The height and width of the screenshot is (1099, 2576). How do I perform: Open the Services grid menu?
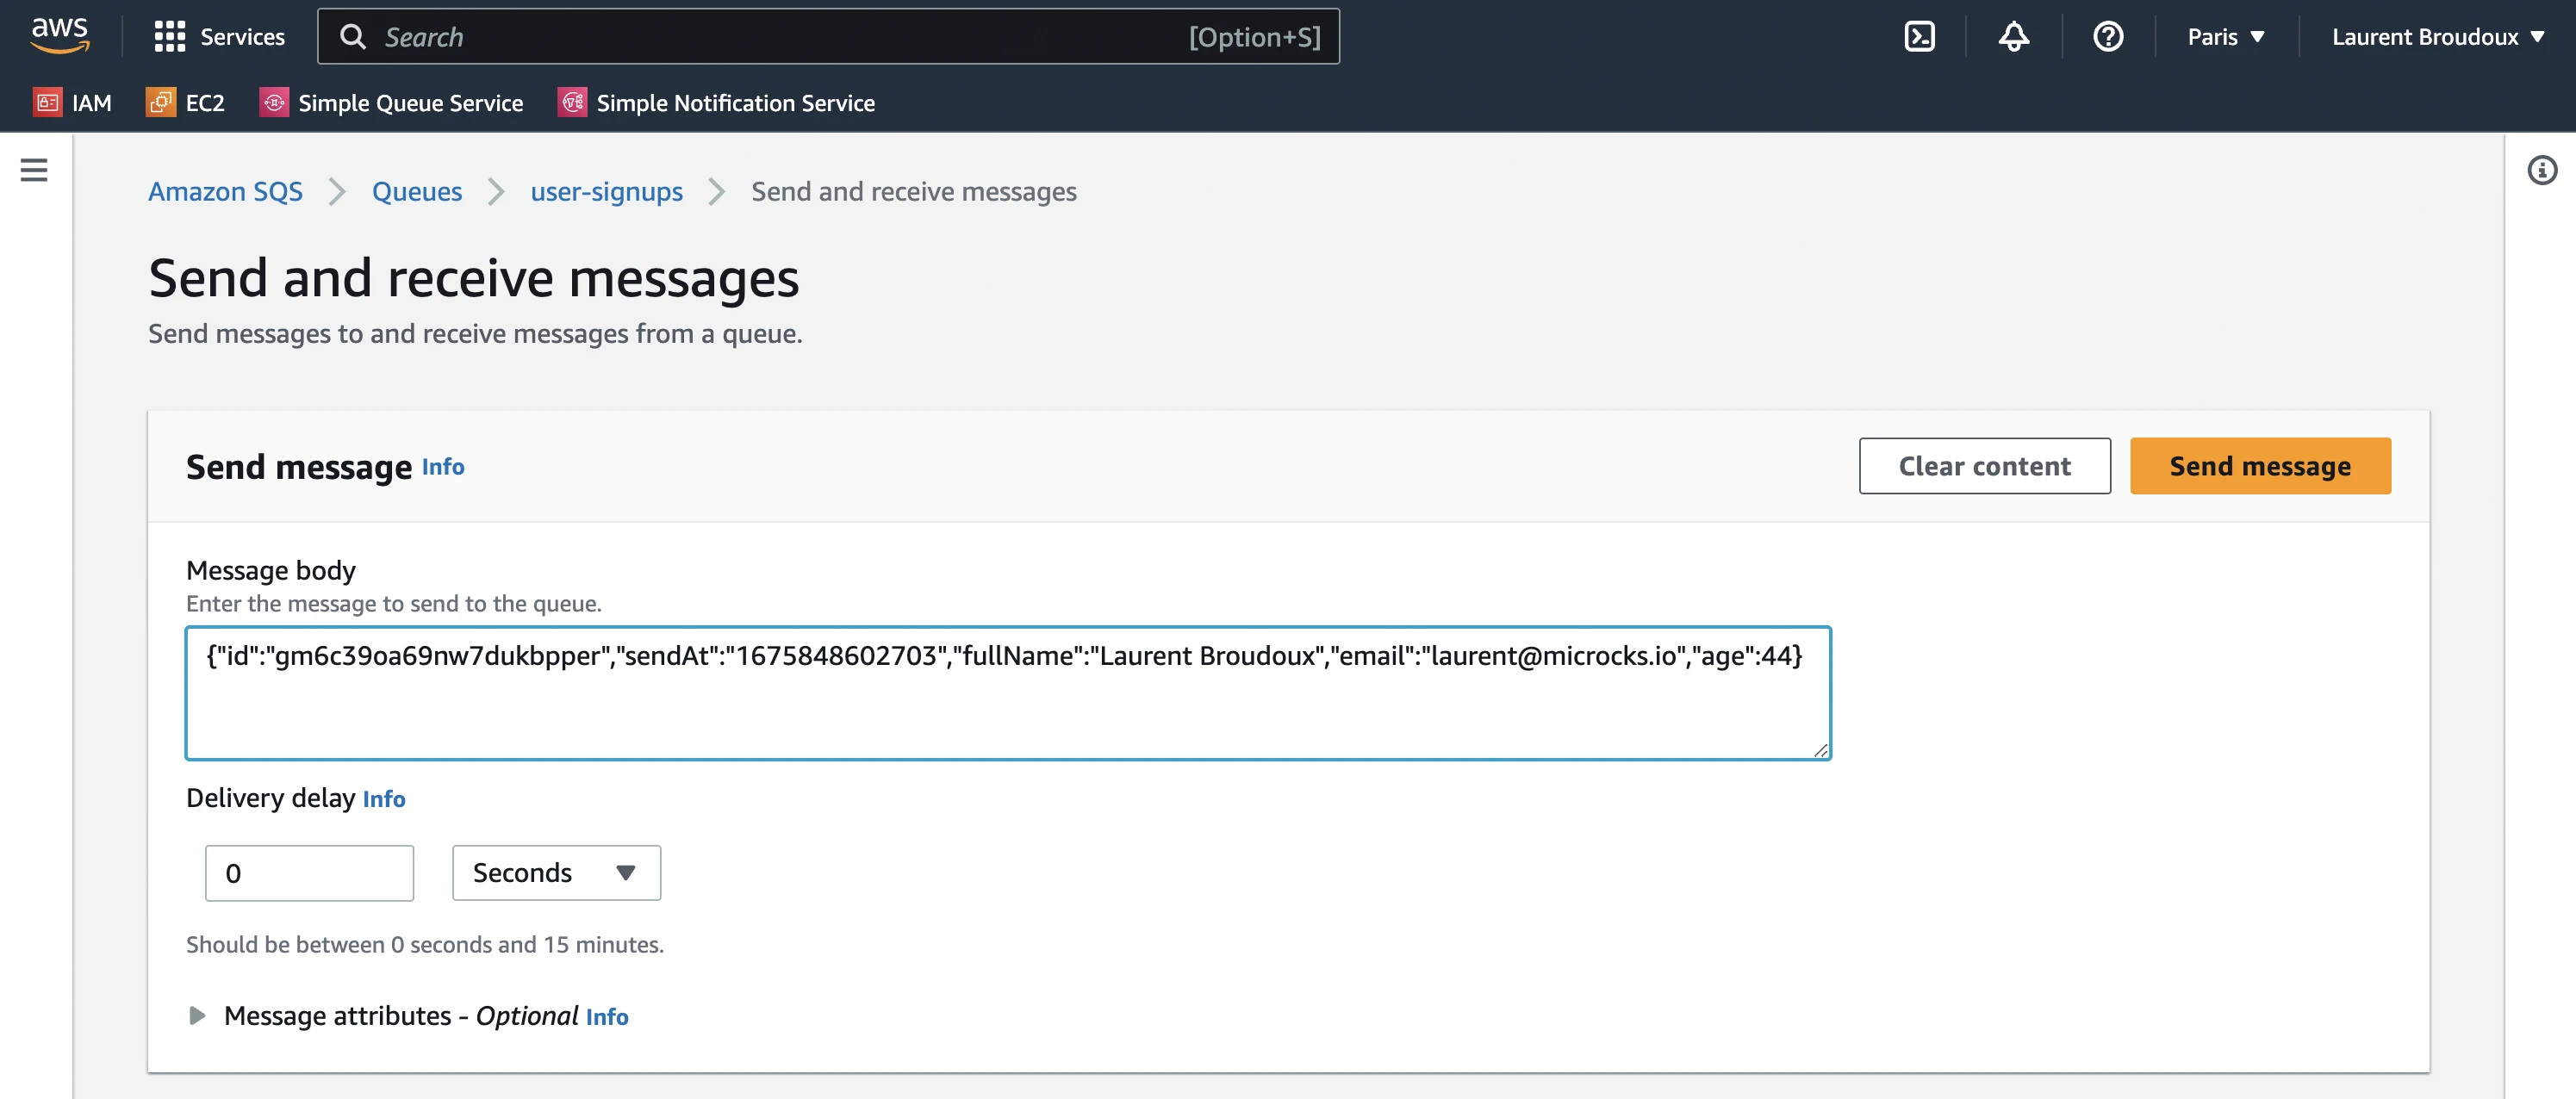click(219, 37)
